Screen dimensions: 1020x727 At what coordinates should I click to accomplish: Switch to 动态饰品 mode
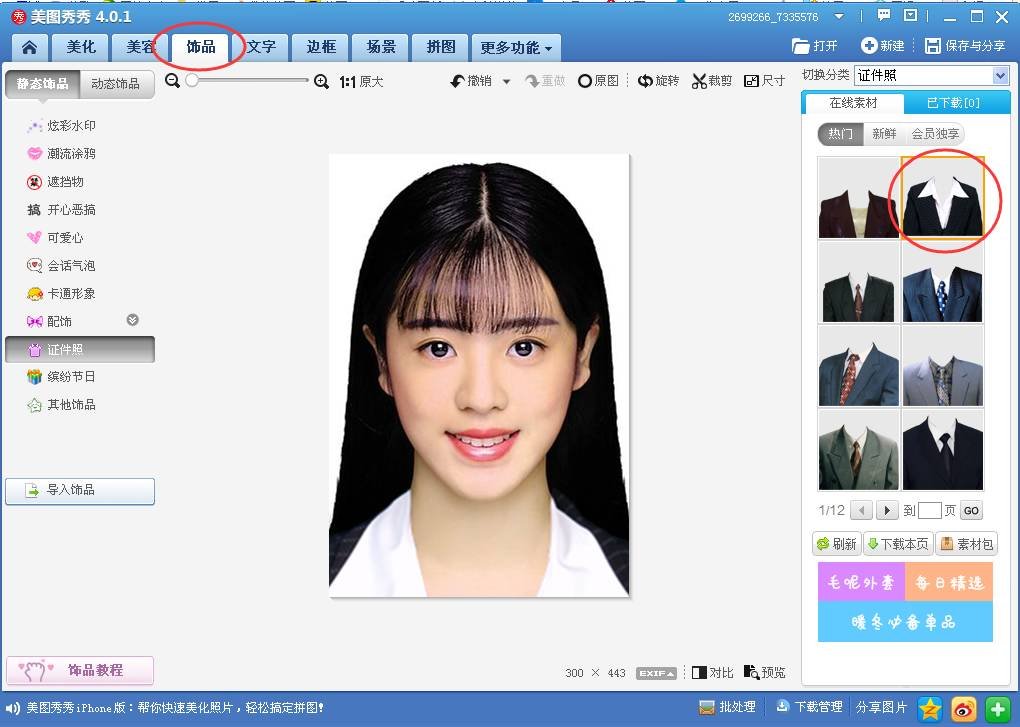(x=117, y=84)
